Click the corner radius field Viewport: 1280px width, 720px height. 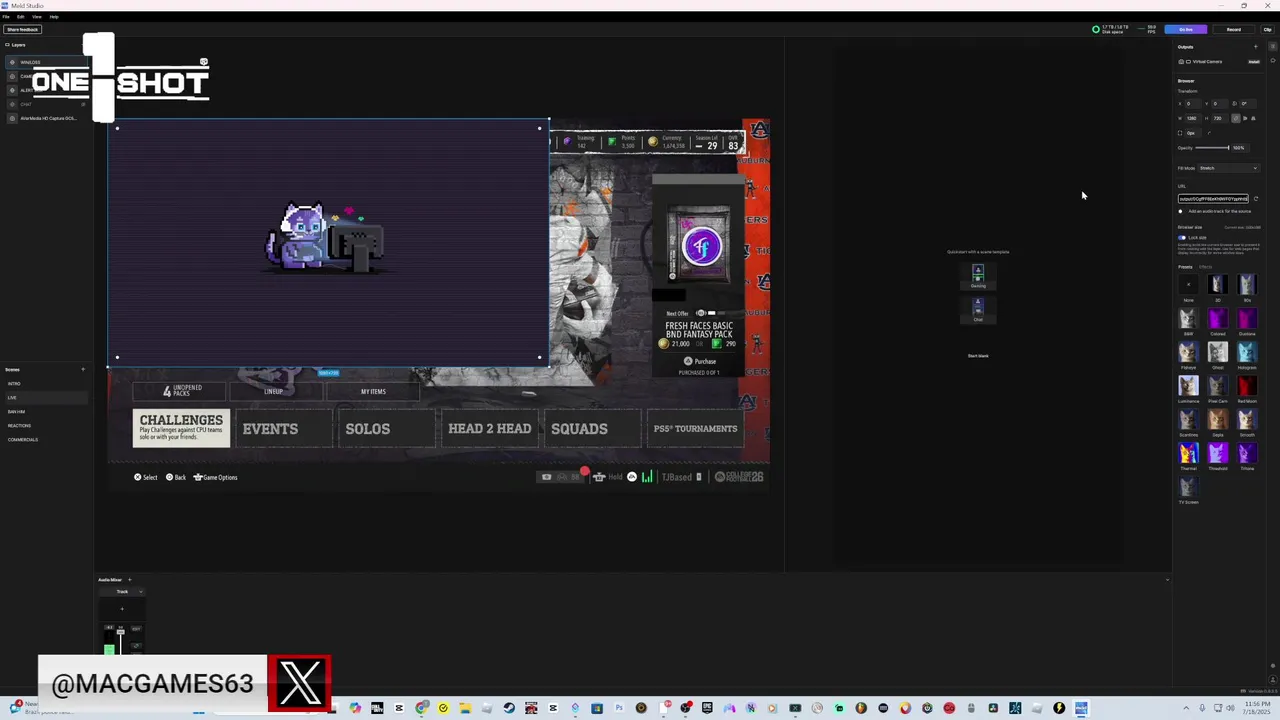coord(1193,133)
